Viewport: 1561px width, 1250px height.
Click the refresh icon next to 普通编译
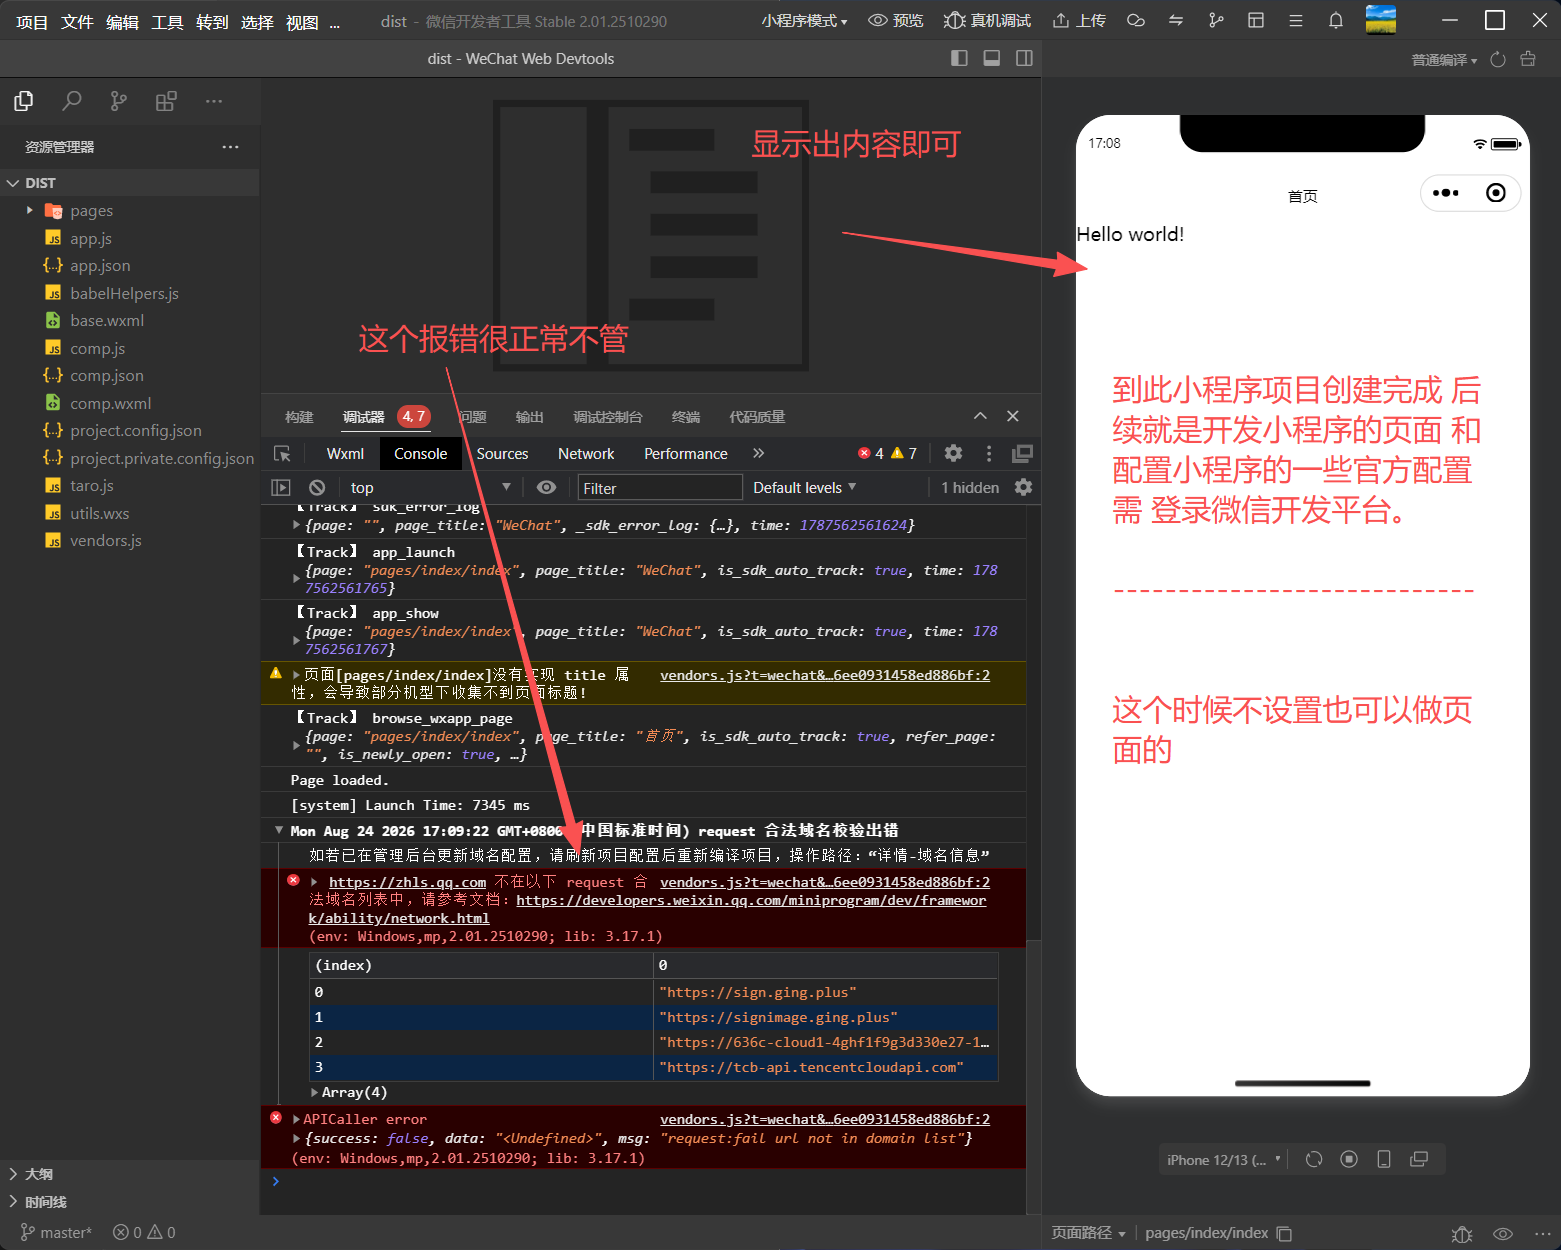pyautogui.click(x=1498, y=60)
